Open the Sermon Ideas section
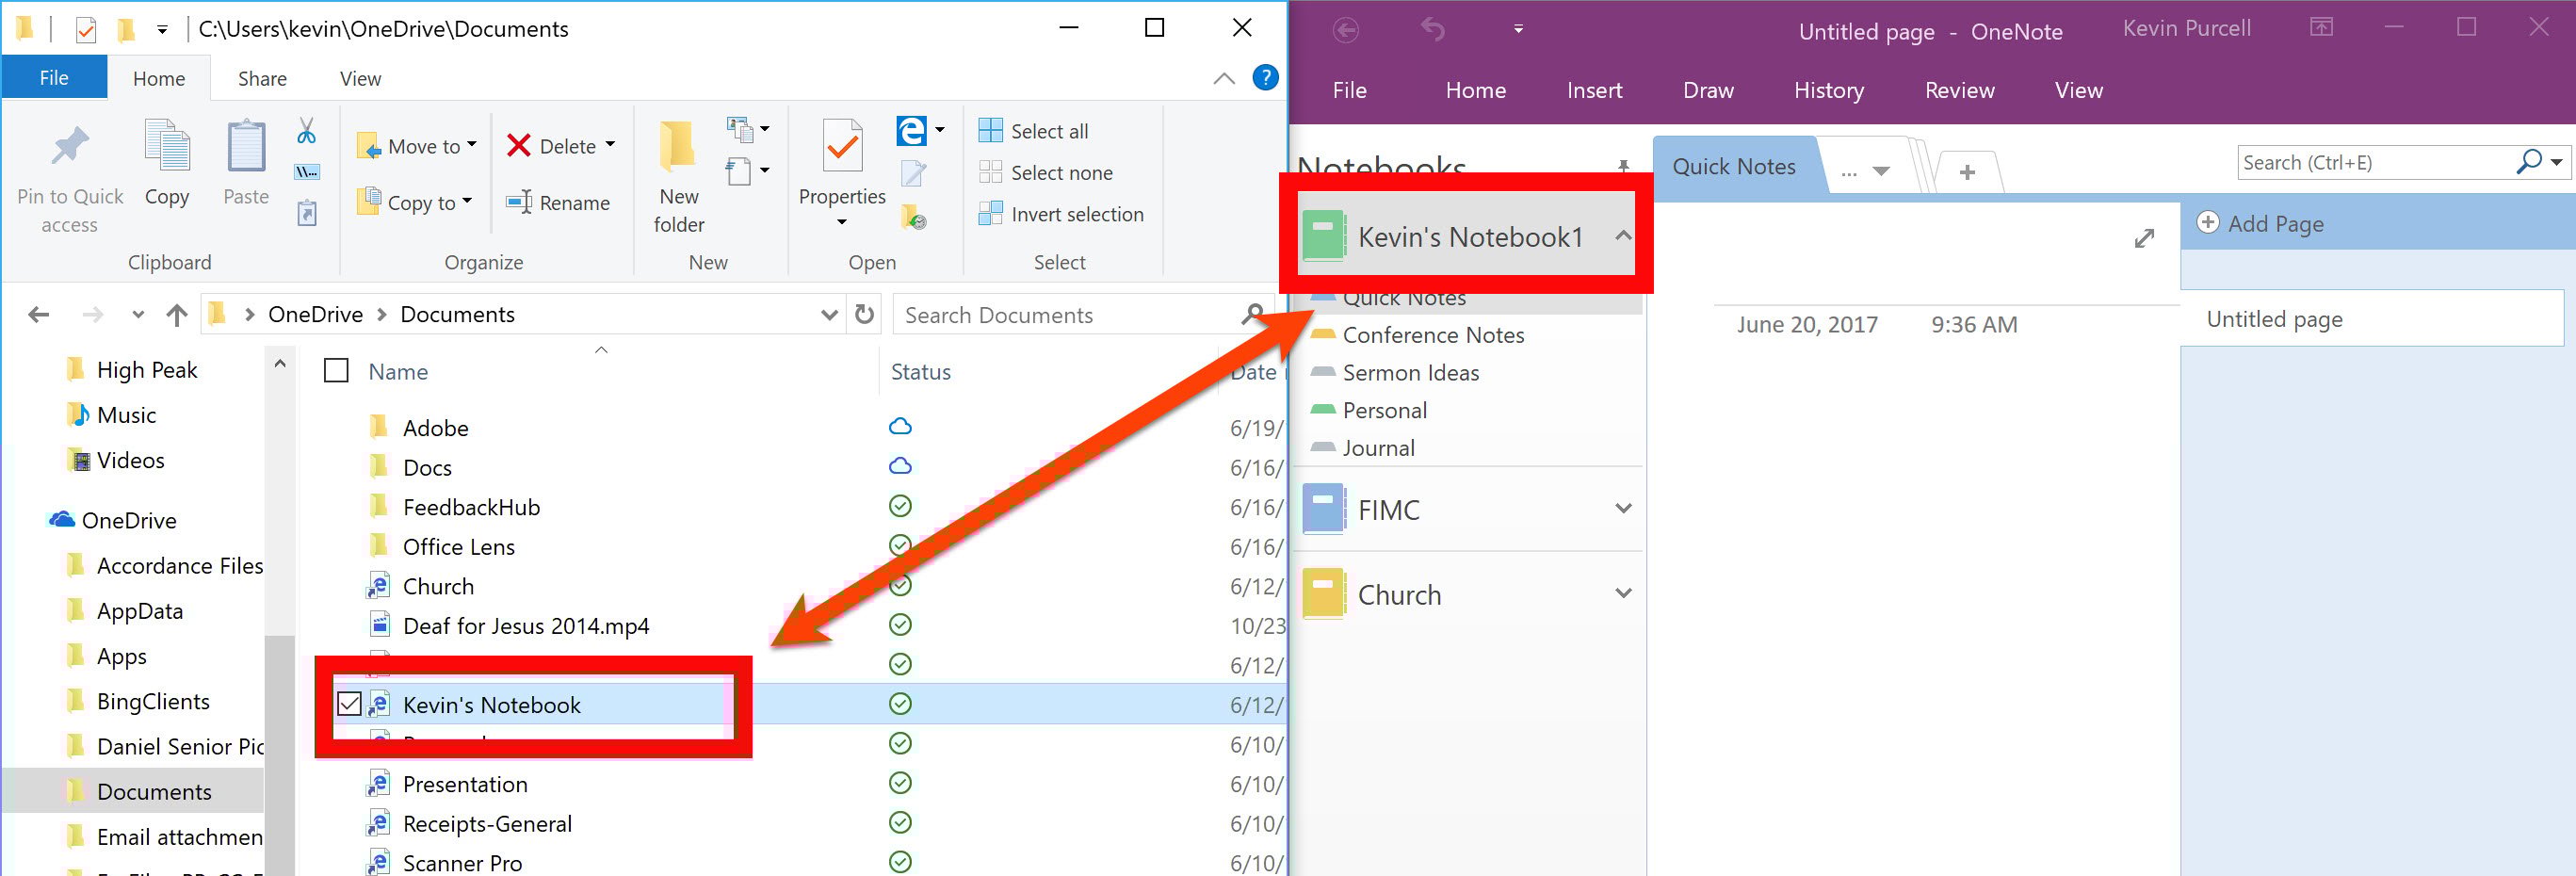Image resolution: width=2576 pixels, height=876 pixels. pos(1410,373)
